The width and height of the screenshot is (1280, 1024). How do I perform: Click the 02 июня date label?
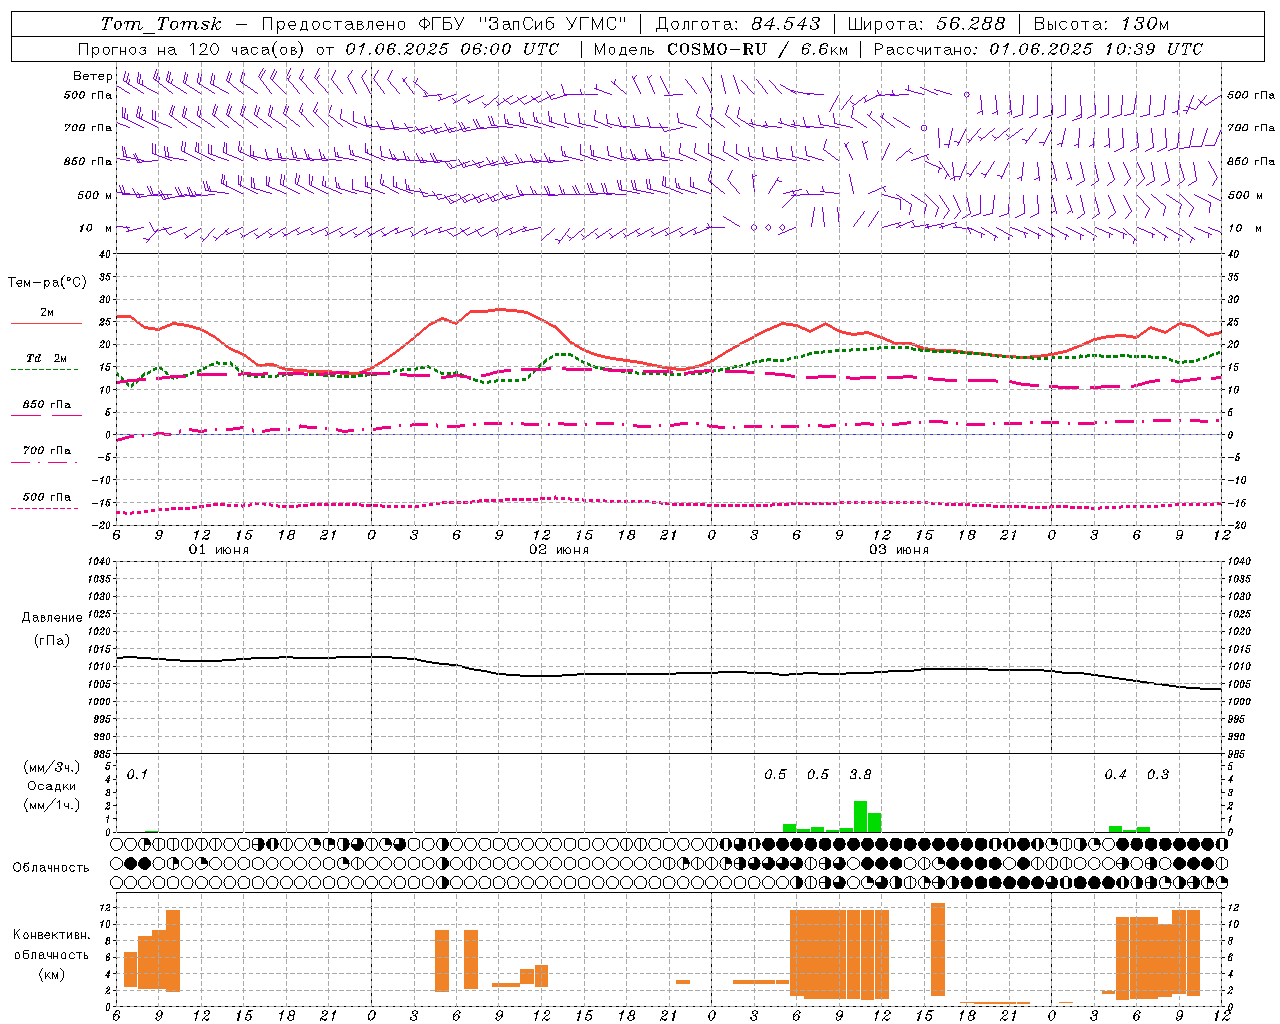[x=559, y=550]
